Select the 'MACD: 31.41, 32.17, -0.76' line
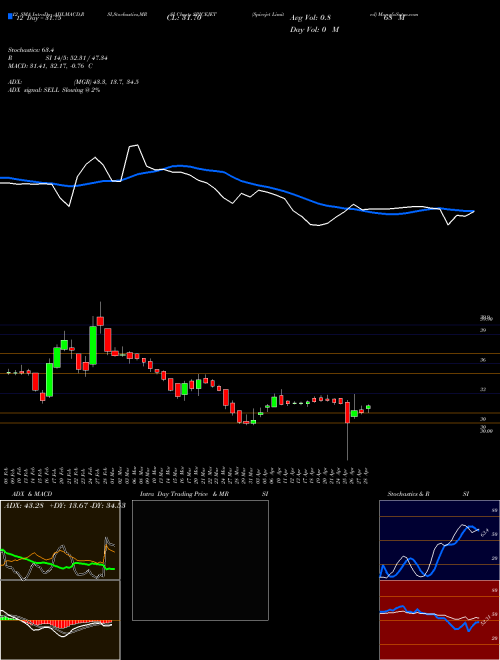 [46, 66]
